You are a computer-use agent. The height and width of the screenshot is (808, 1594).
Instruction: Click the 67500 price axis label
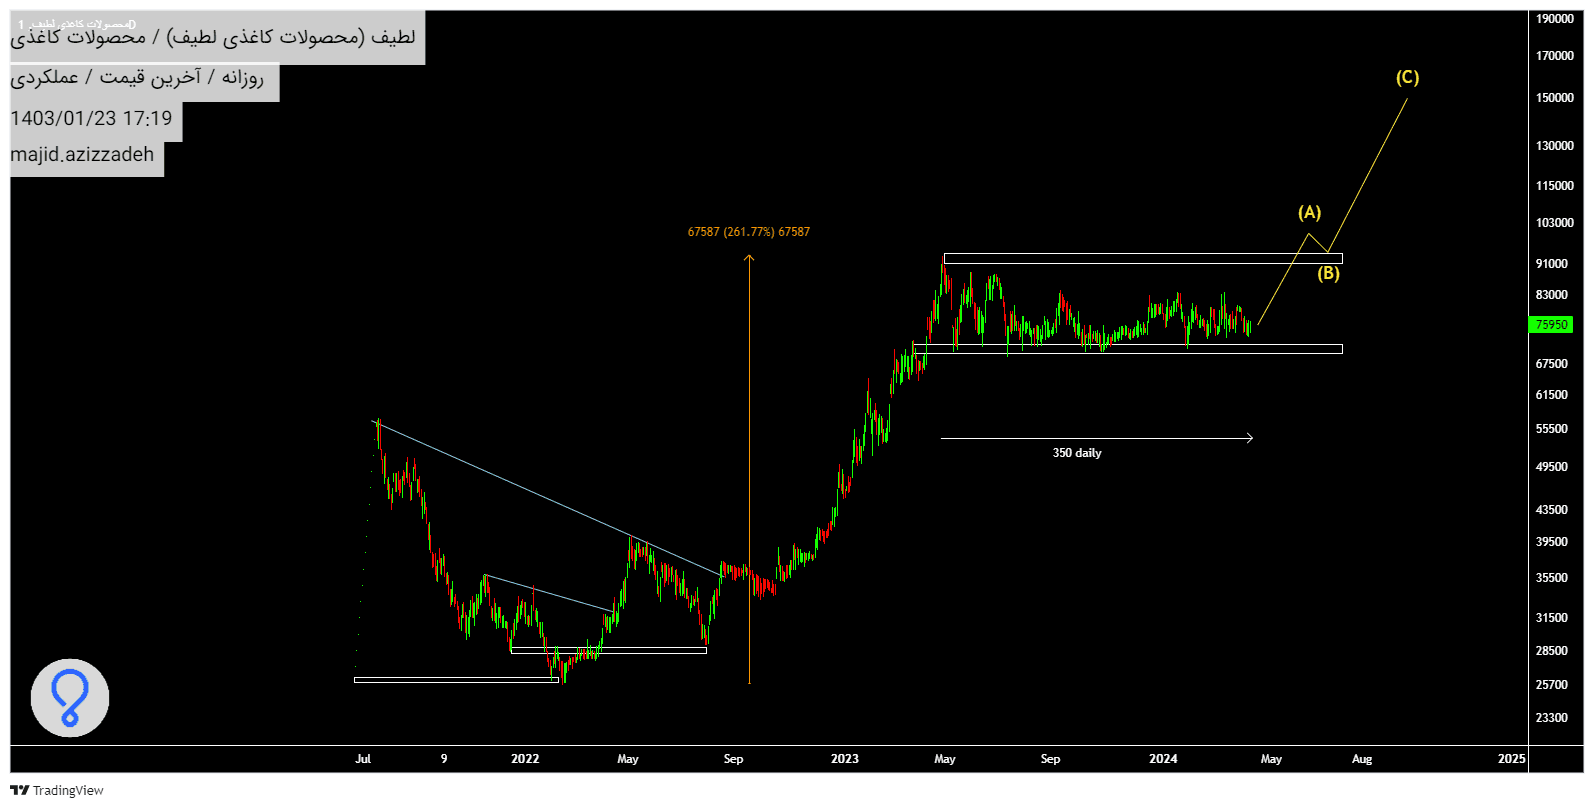click(1552, 364)
